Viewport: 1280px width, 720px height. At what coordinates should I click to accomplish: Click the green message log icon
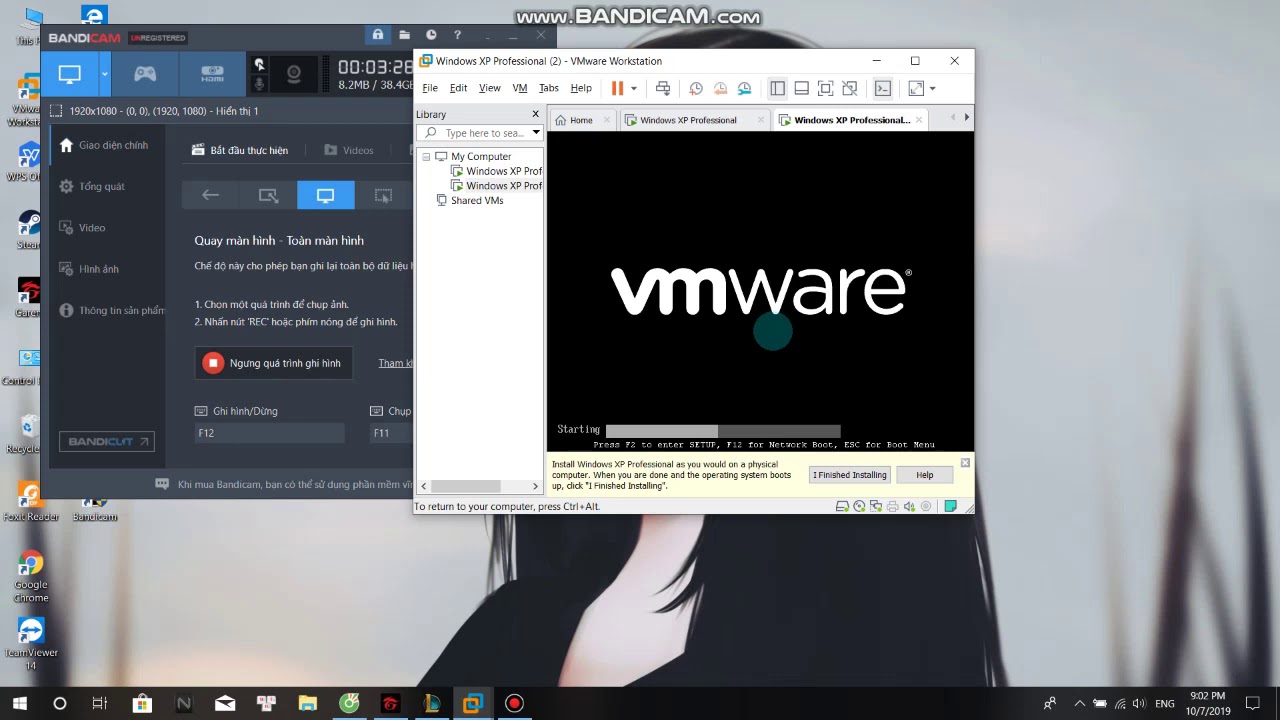coord(951,506)
